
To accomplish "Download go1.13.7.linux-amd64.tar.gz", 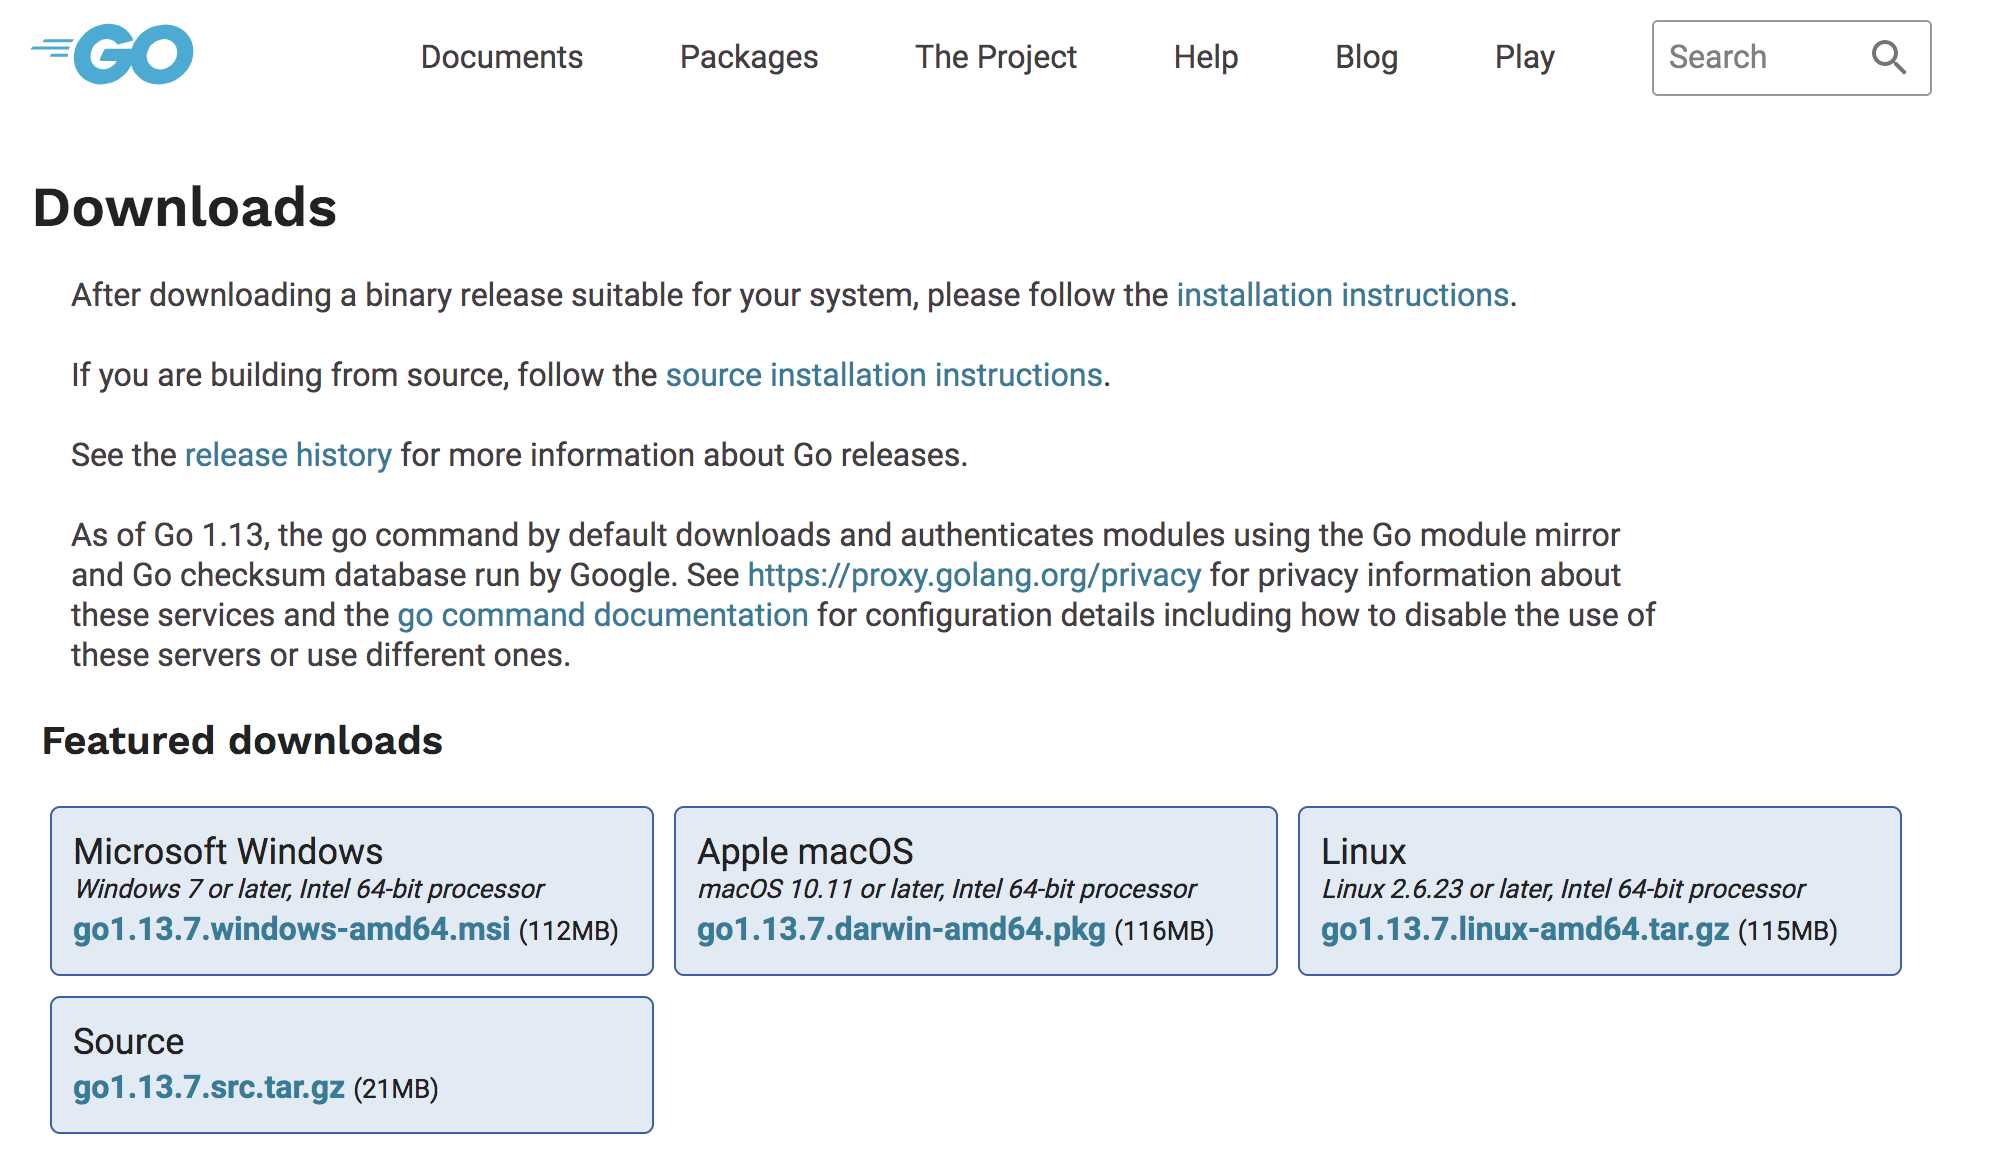I will [x=1525, y=929].
